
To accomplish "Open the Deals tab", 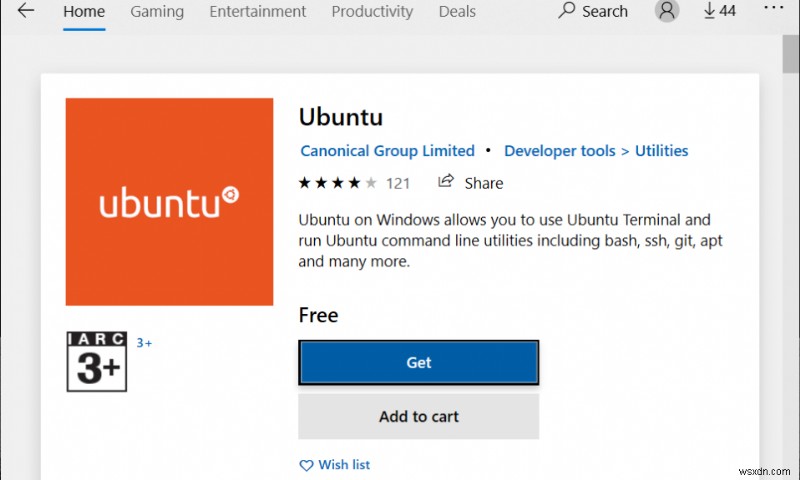I will click(456, 12).
